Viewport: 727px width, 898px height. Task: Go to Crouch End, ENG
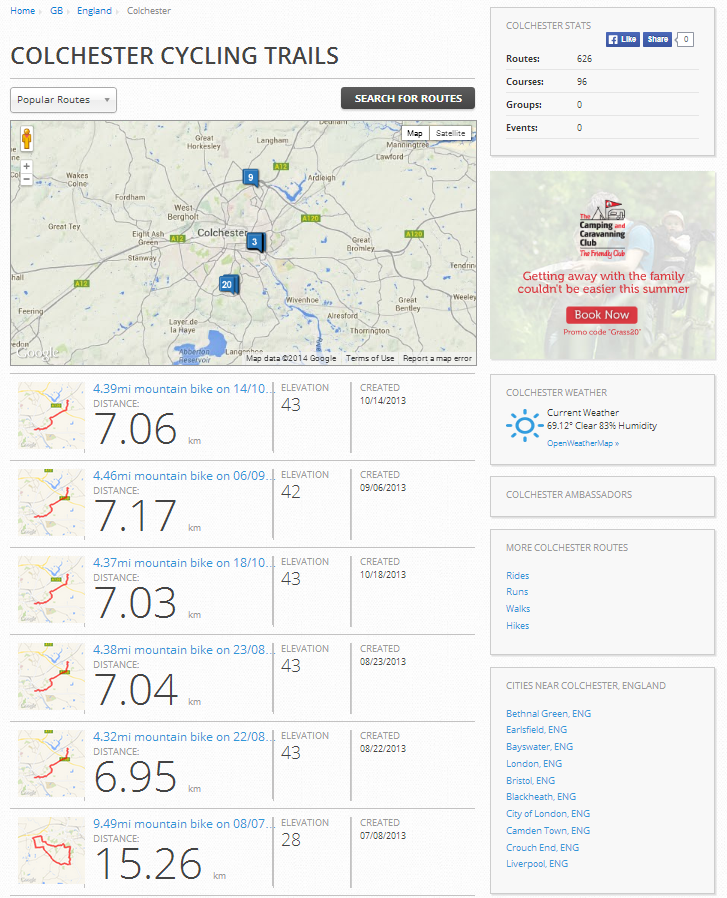pos(543,848)
